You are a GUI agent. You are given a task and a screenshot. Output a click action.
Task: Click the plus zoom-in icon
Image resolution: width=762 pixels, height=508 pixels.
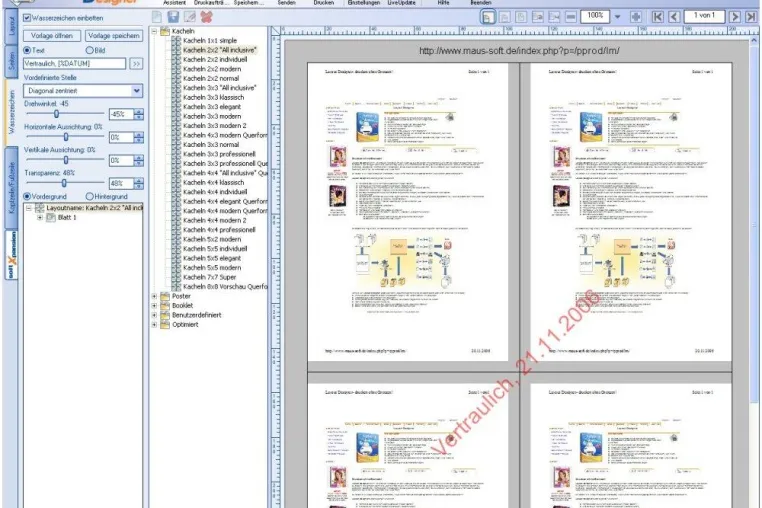[636, 17]
